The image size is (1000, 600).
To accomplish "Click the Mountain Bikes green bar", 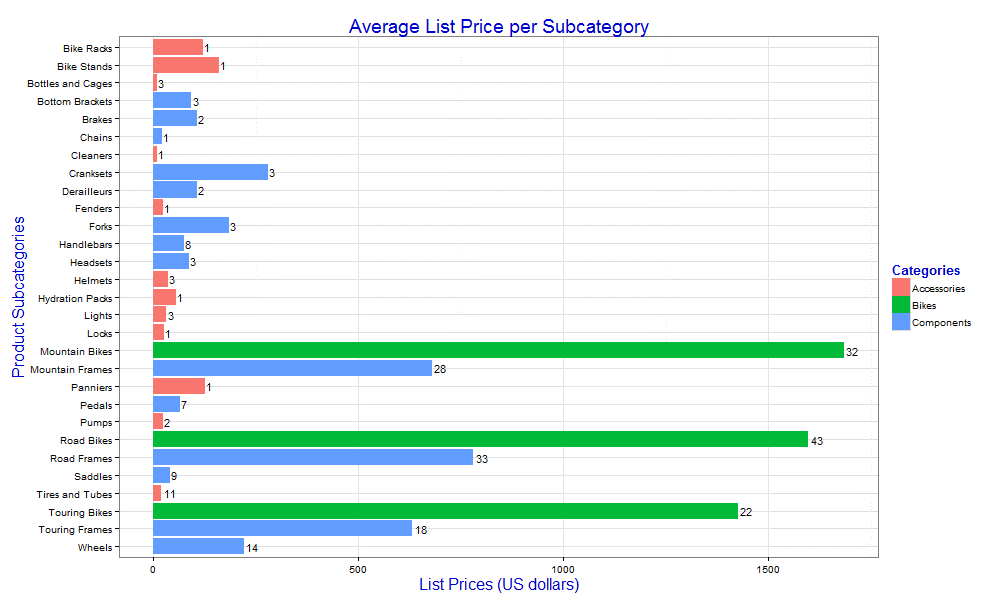I will click(x=498, y=351).
